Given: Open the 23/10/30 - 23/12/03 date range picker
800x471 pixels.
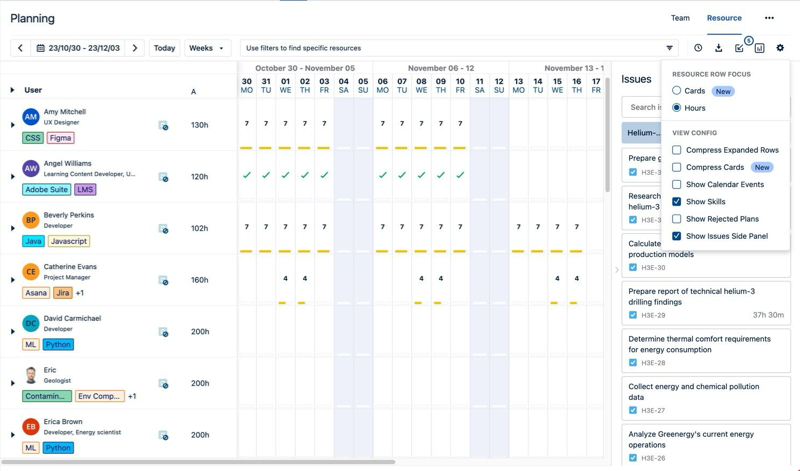Looking at the screenshot, I should tap(78, 48).
